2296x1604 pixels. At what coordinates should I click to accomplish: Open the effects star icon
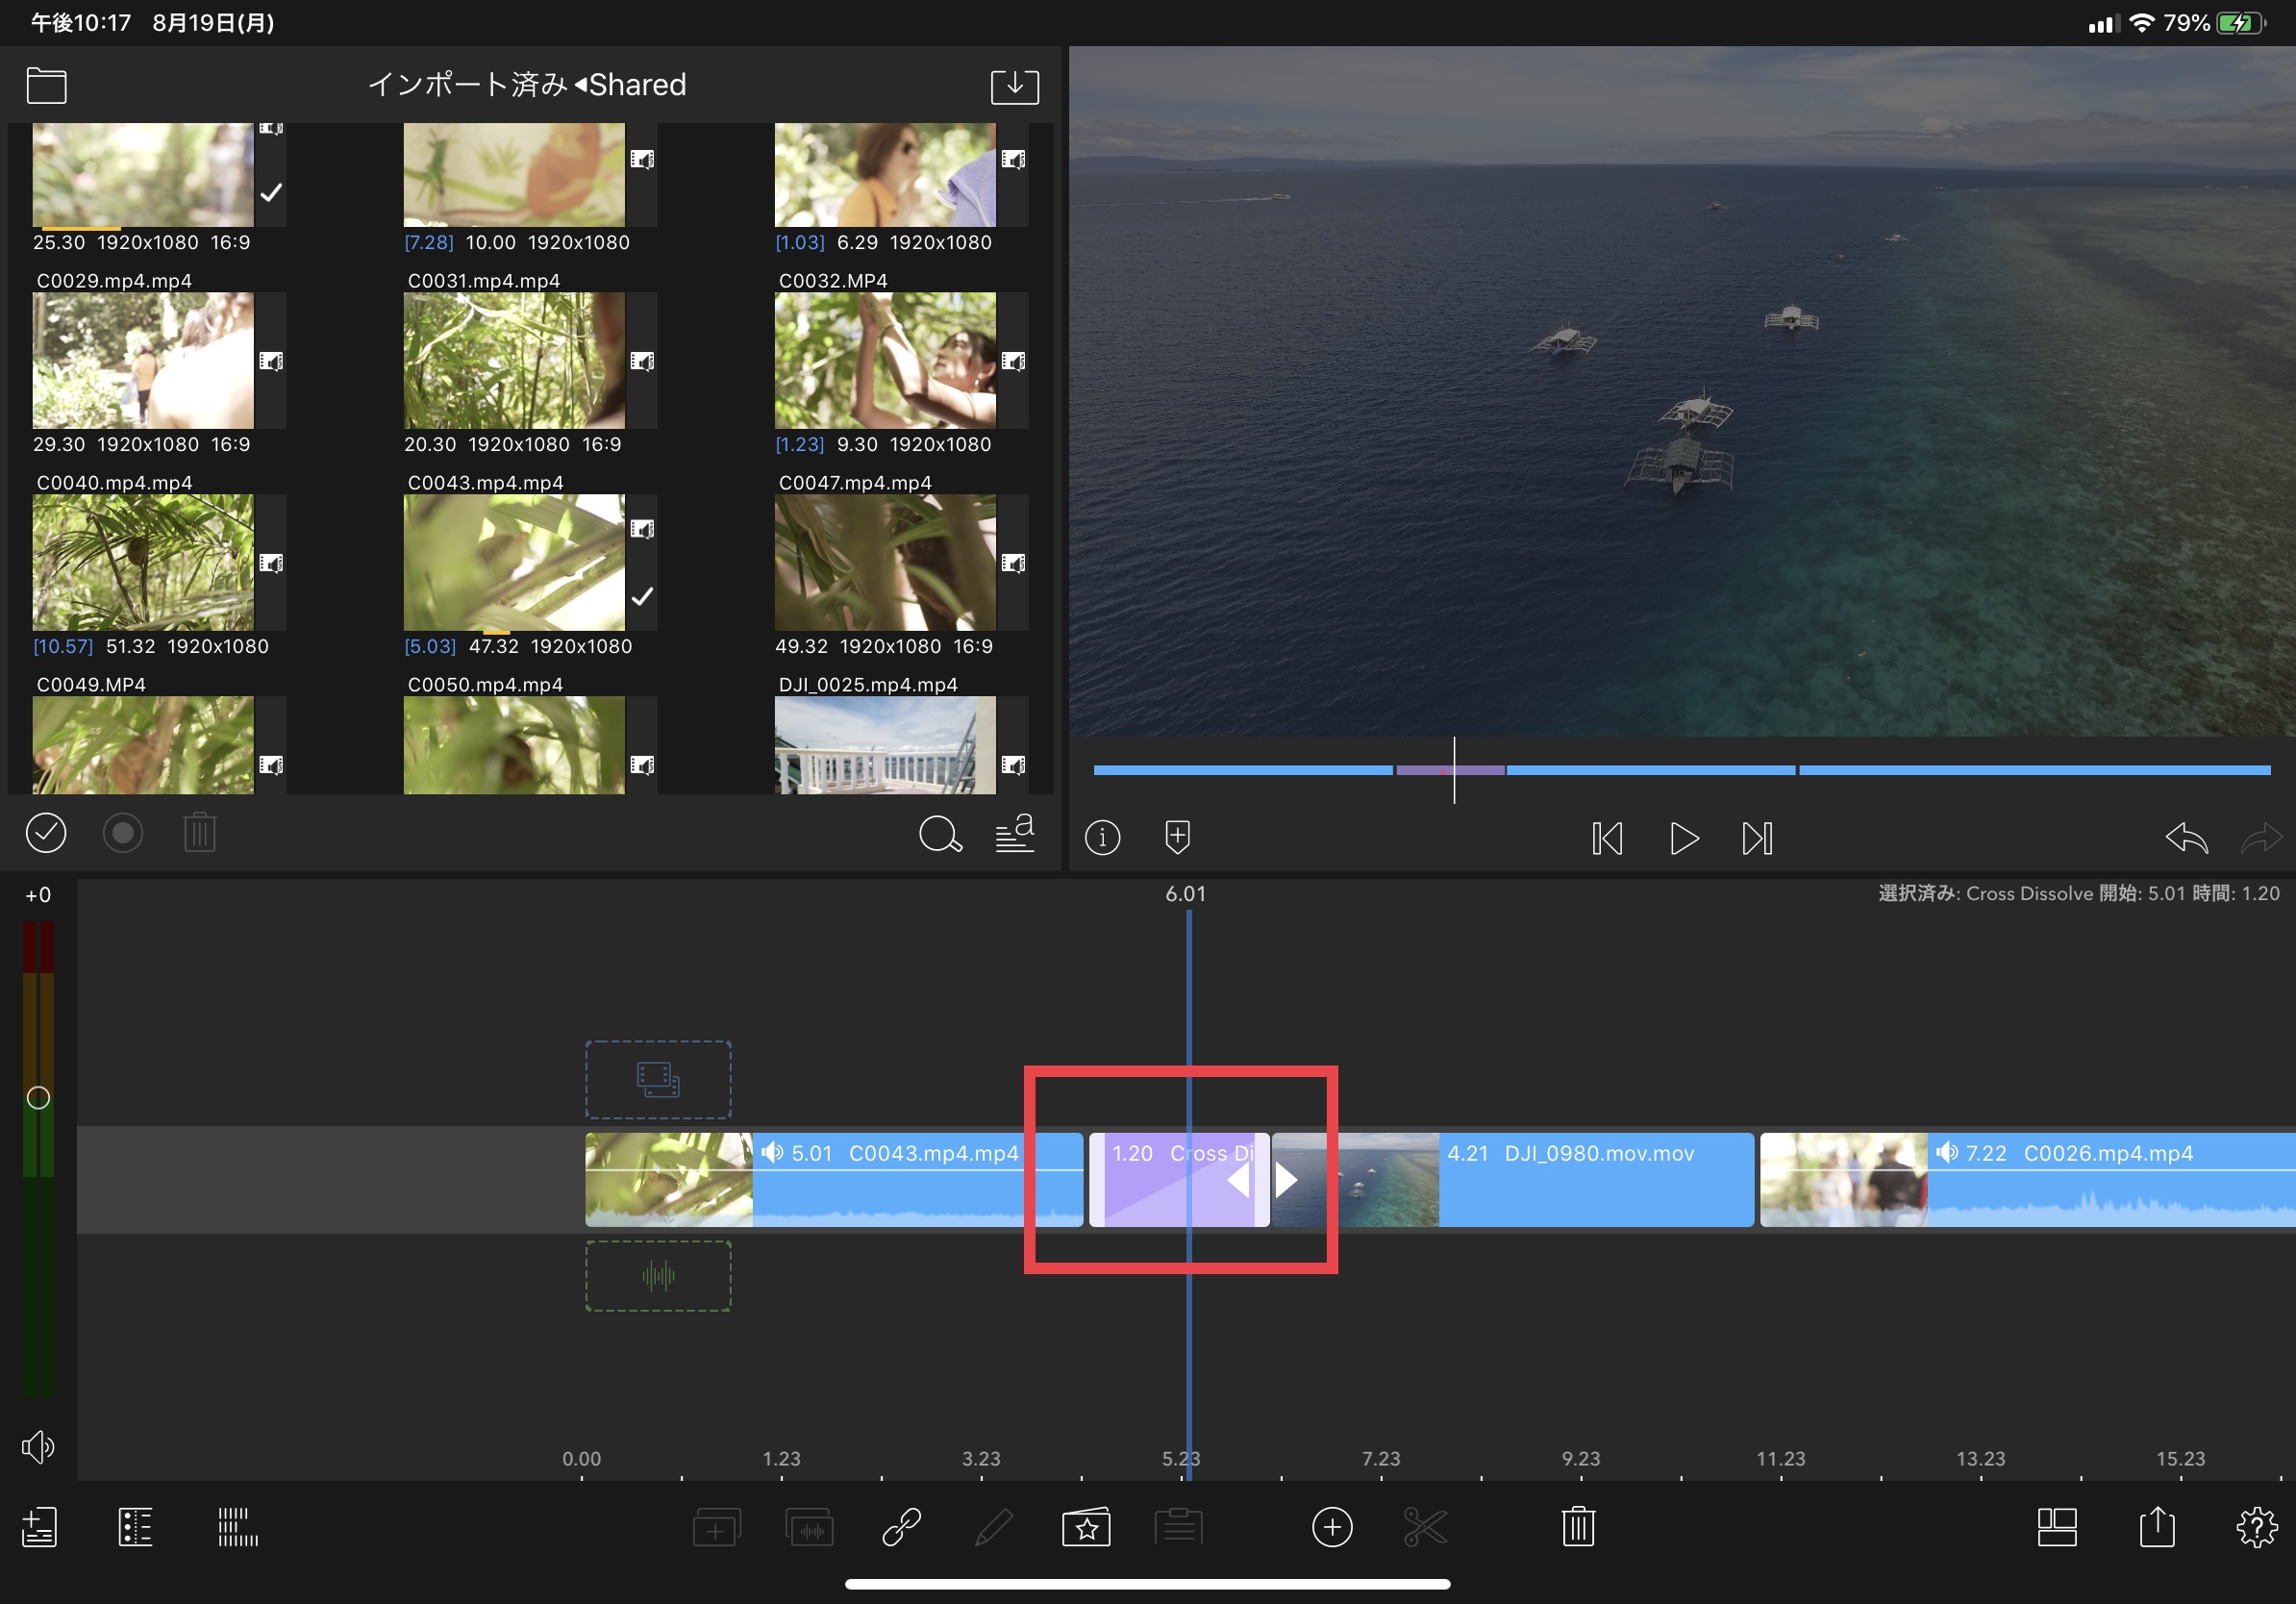(x=1086, y=1527)
